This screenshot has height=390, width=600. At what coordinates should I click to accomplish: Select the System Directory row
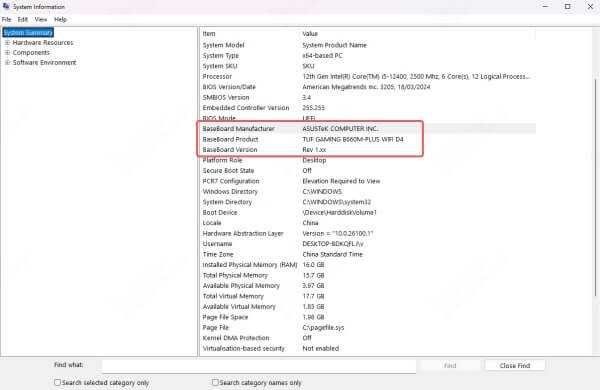coord(368,202)
